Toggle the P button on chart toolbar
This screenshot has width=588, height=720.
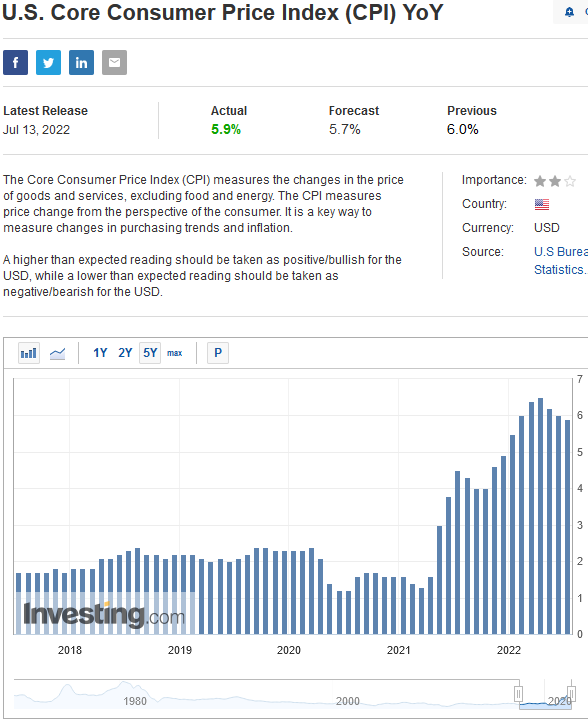(x=218, y=353)
